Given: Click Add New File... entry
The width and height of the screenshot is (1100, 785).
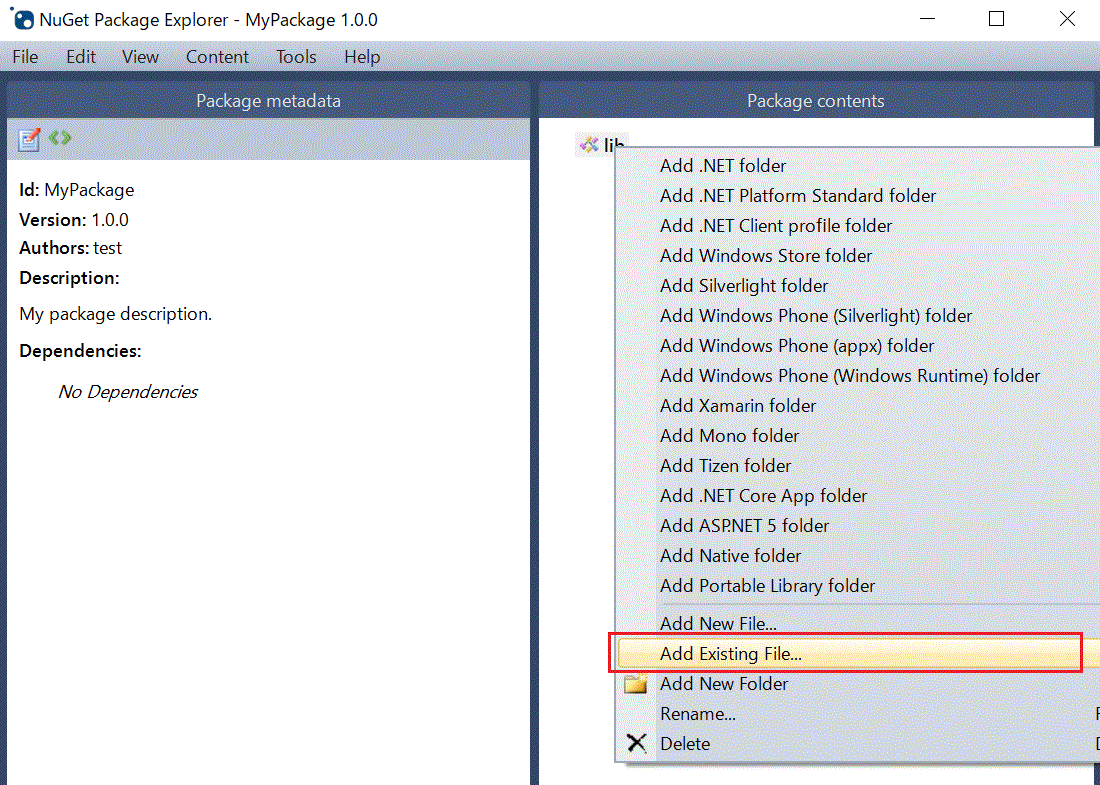Looking at the screenshot, I should click(x=857, y=624).
